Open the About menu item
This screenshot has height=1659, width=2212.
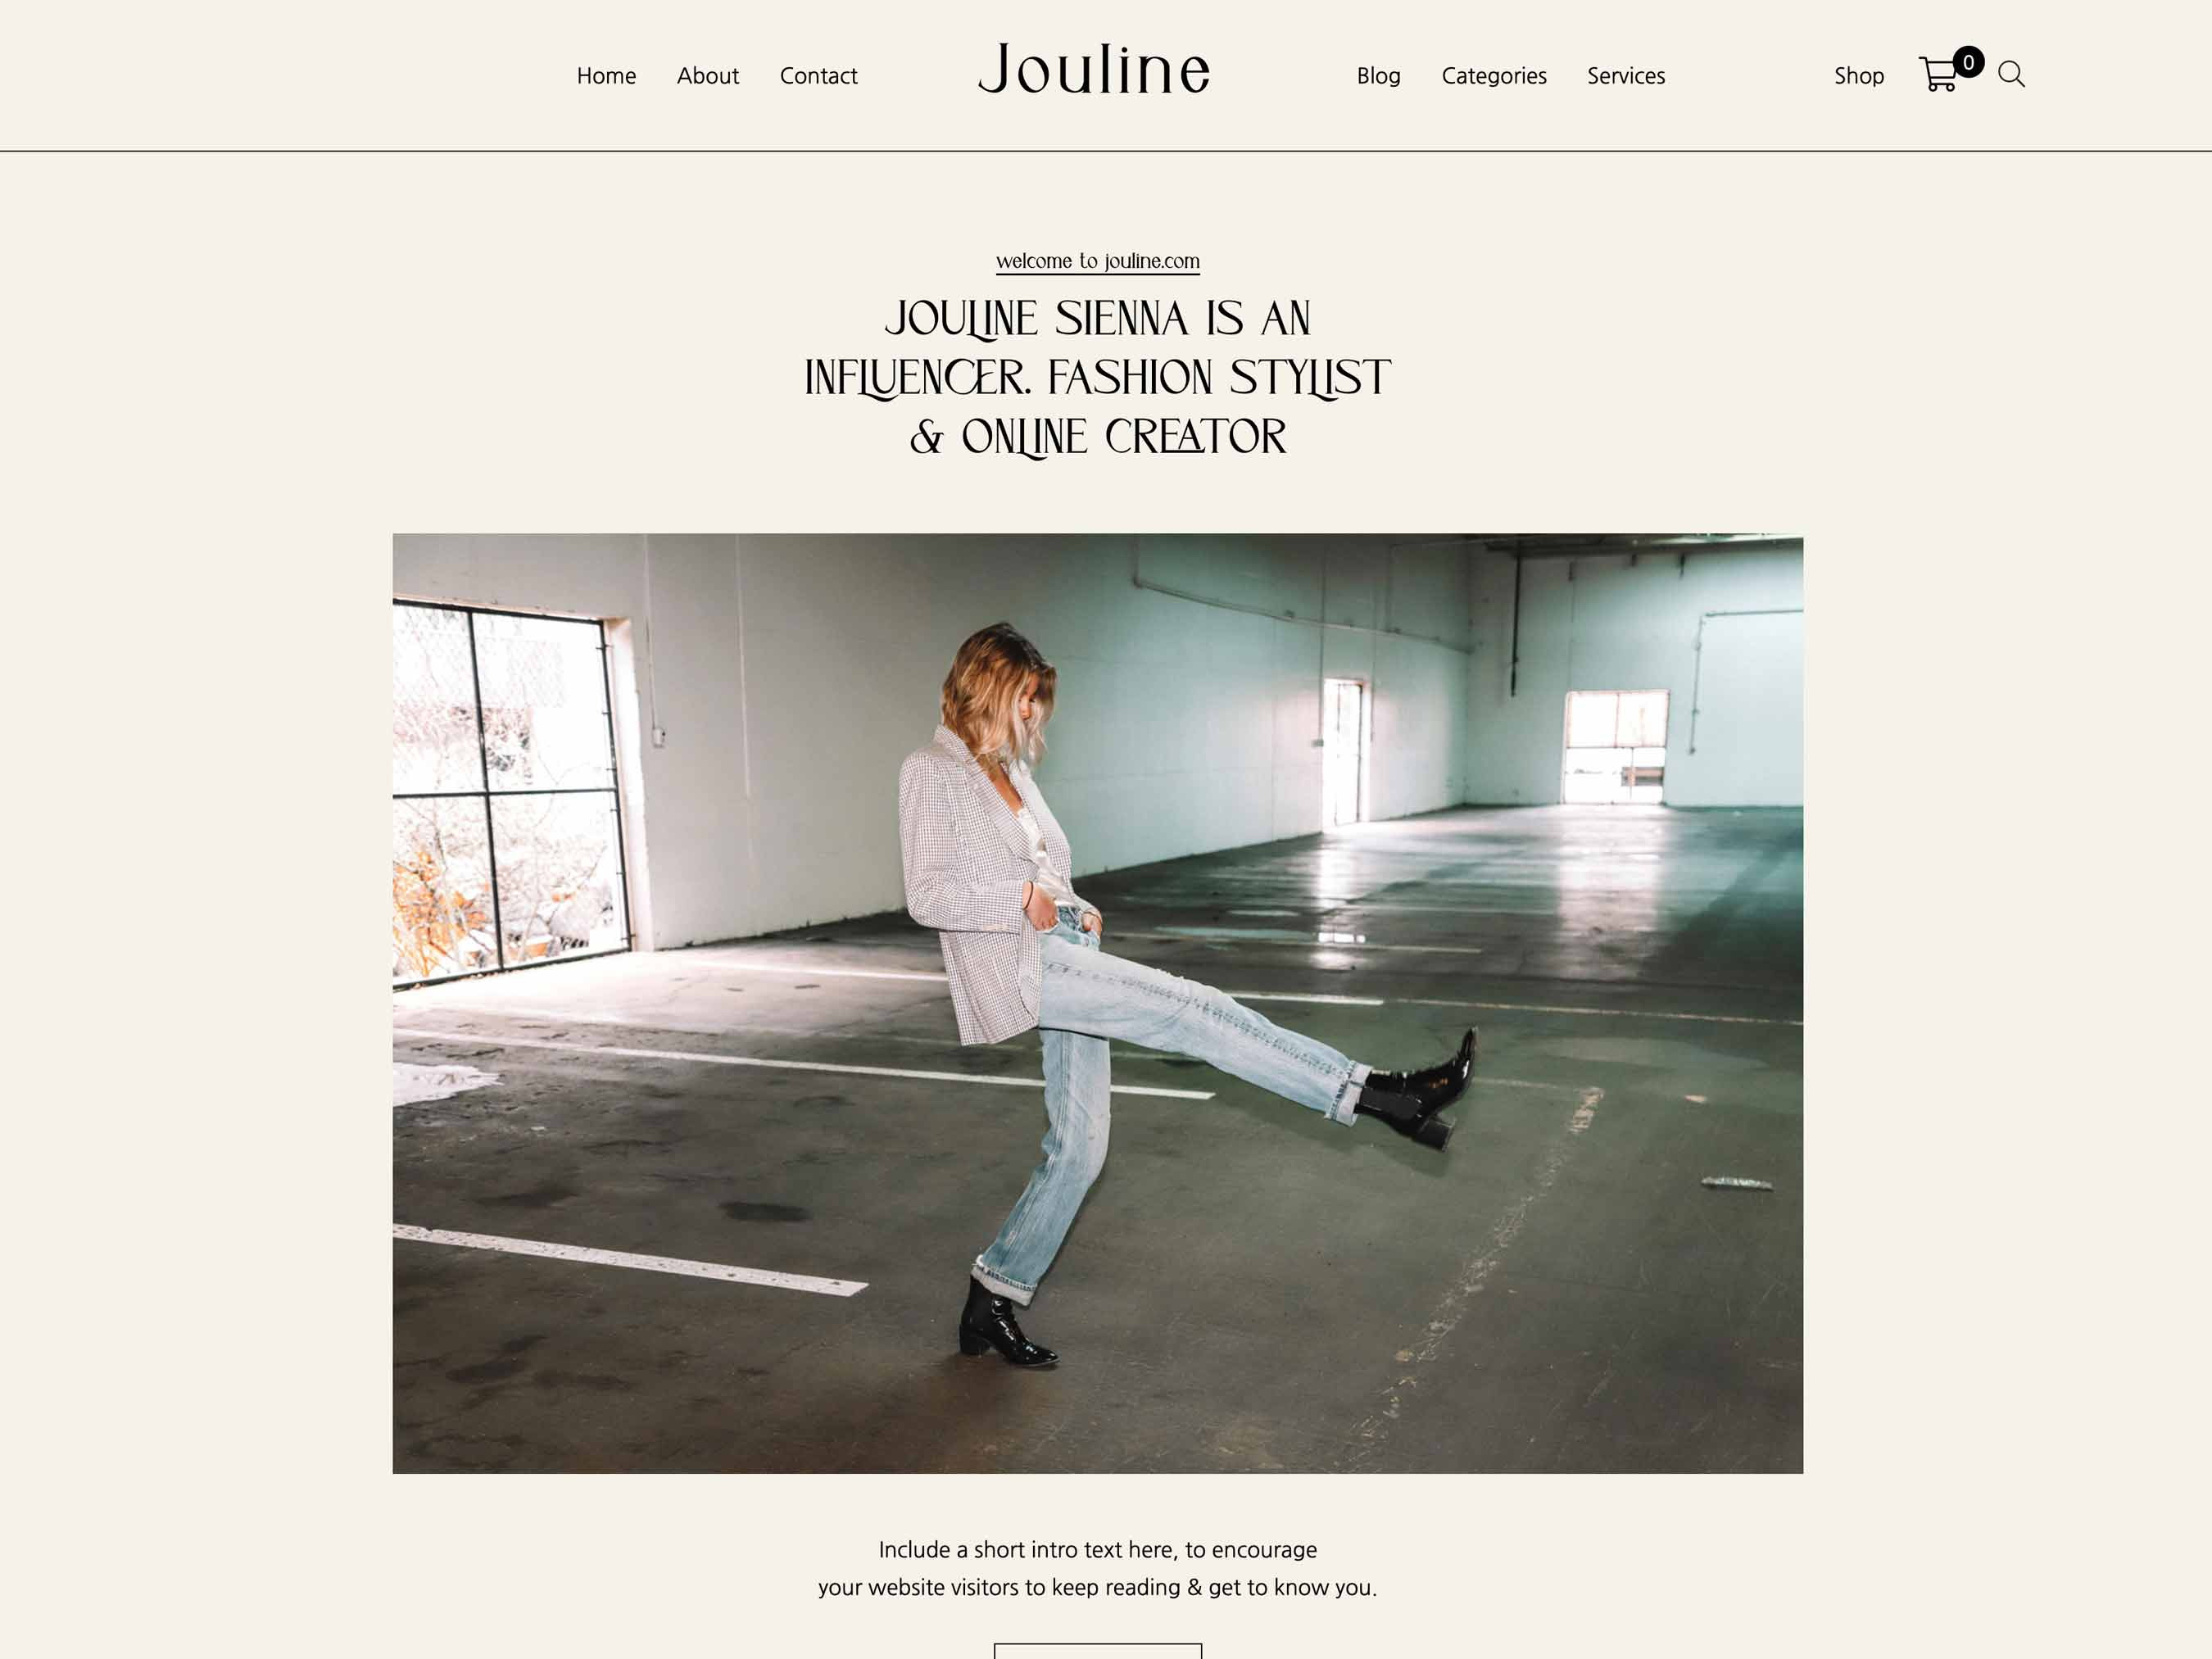[x=707, y=76]
